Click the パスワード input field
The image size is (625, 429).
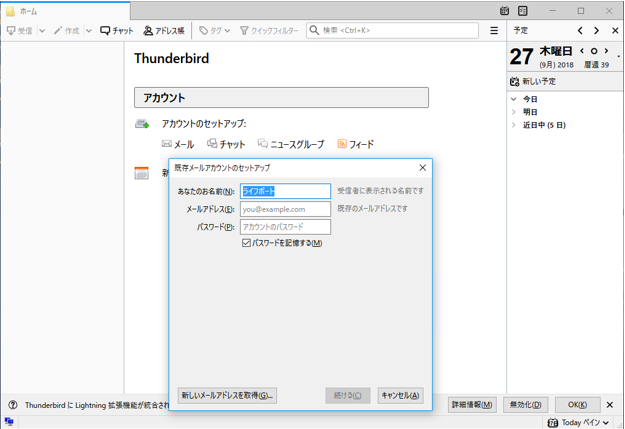click(x=285, y=227)
